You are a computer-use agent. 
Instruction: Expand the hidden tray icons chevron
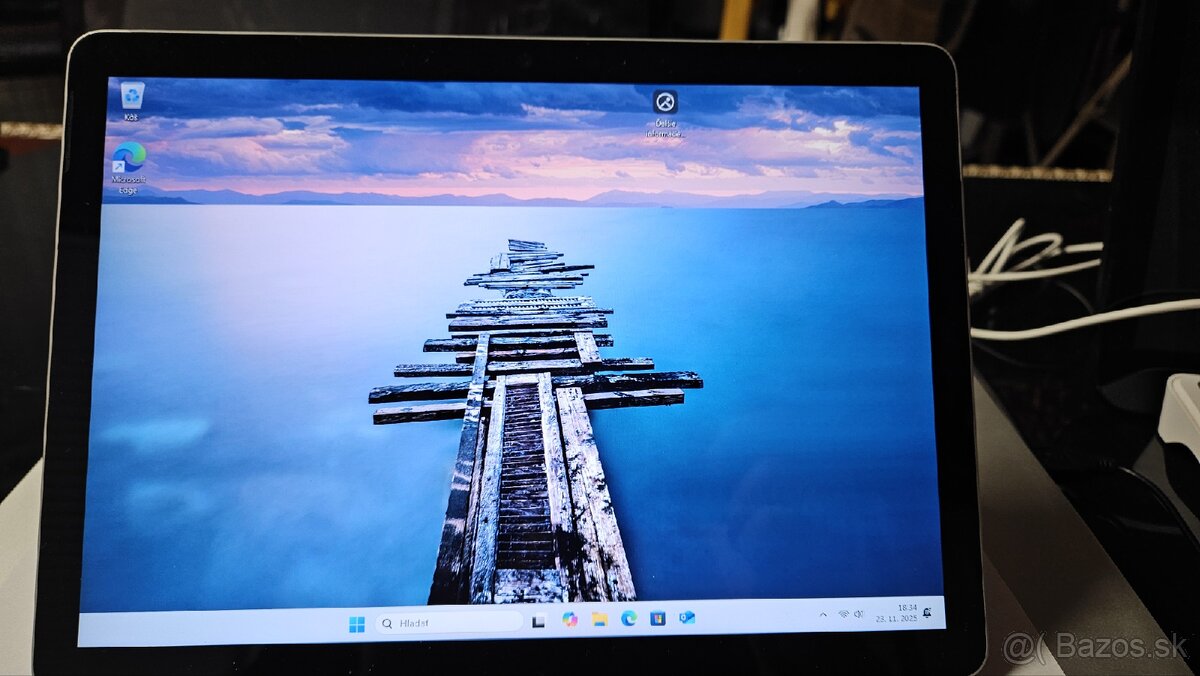pos(823,614)
